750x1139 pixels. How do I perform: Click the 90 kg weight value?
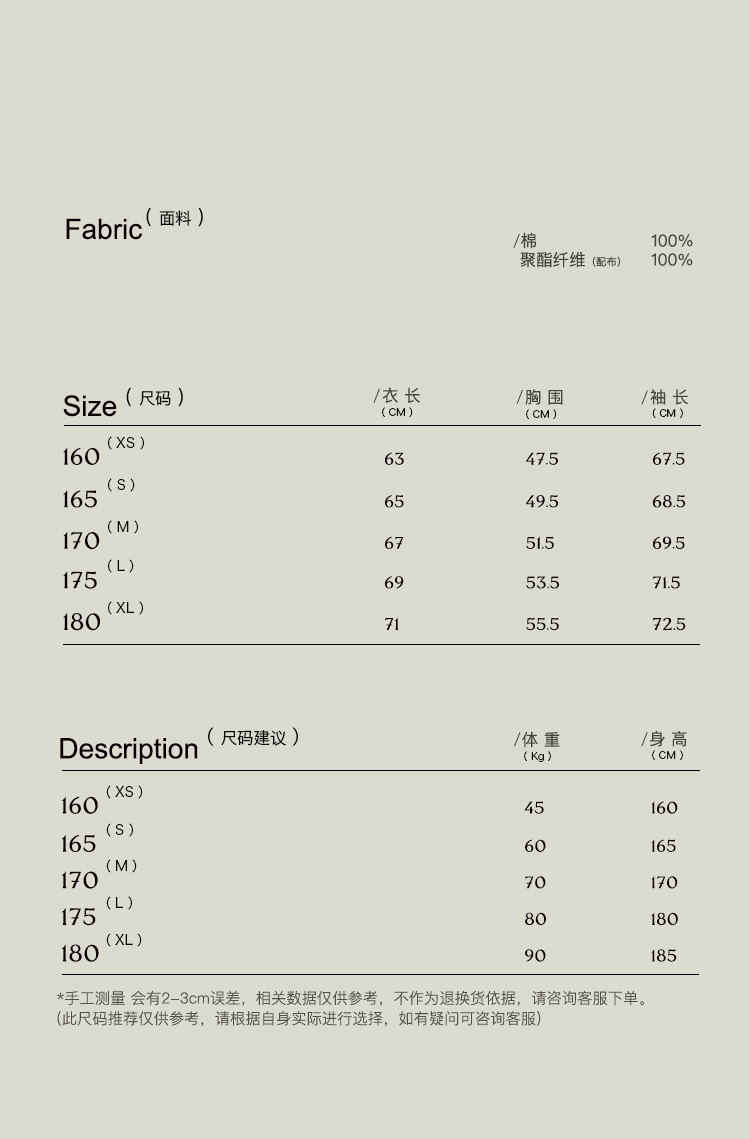(x=535, y=956)
